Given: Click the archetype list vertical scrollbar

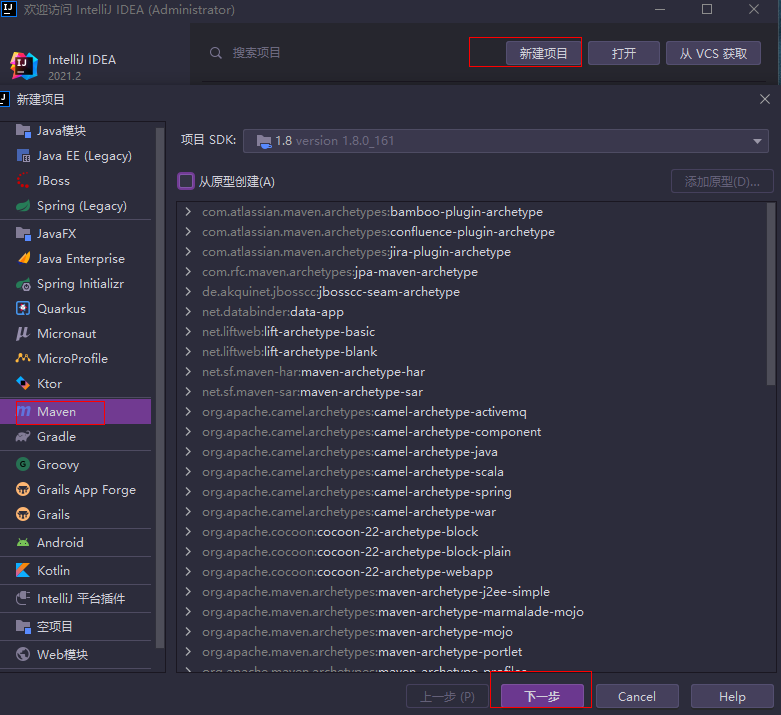Looking at the screenshot, I should 771,294.
